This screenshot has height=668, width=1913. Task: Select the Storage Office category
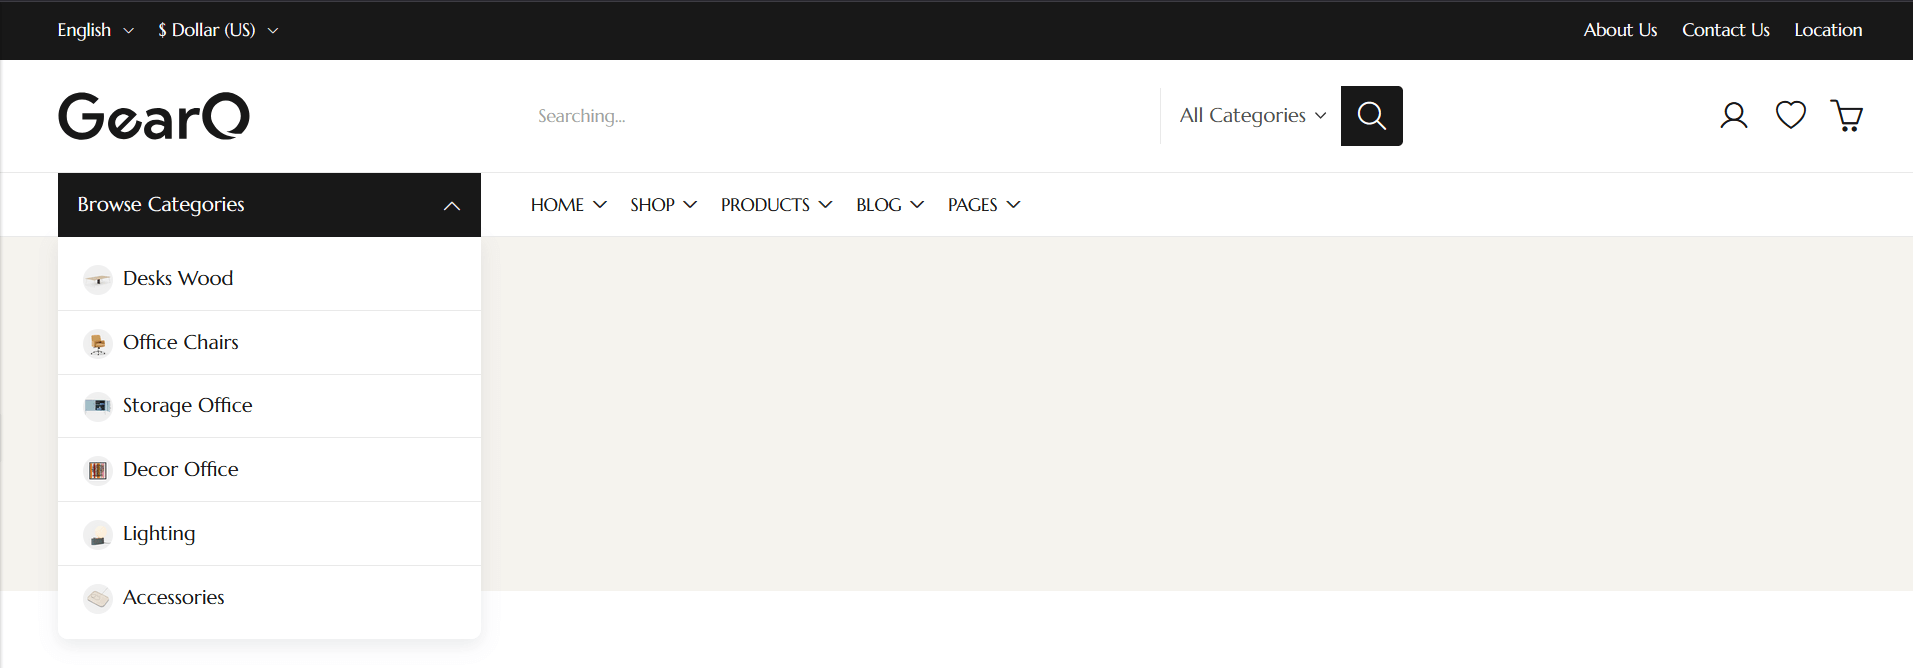187,406
